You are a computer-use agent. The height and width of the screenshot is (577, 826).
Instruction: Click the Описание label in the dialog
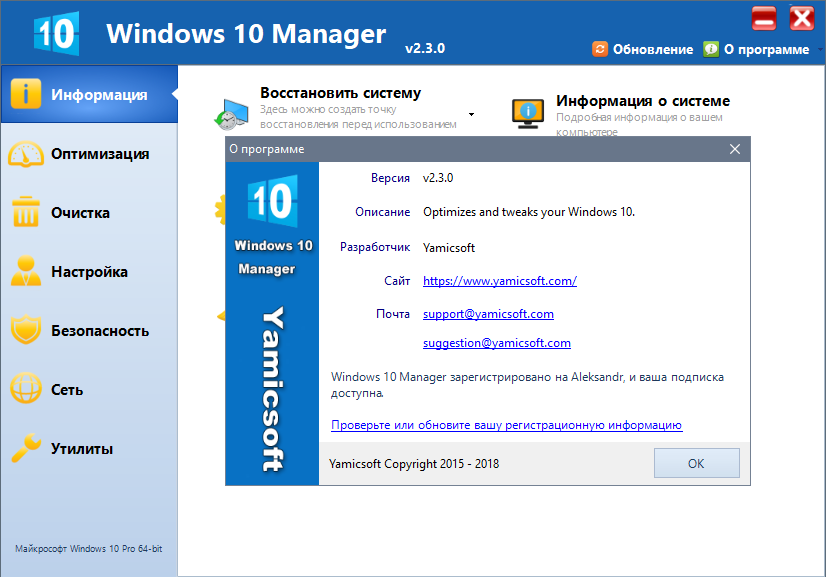(382, 212)
